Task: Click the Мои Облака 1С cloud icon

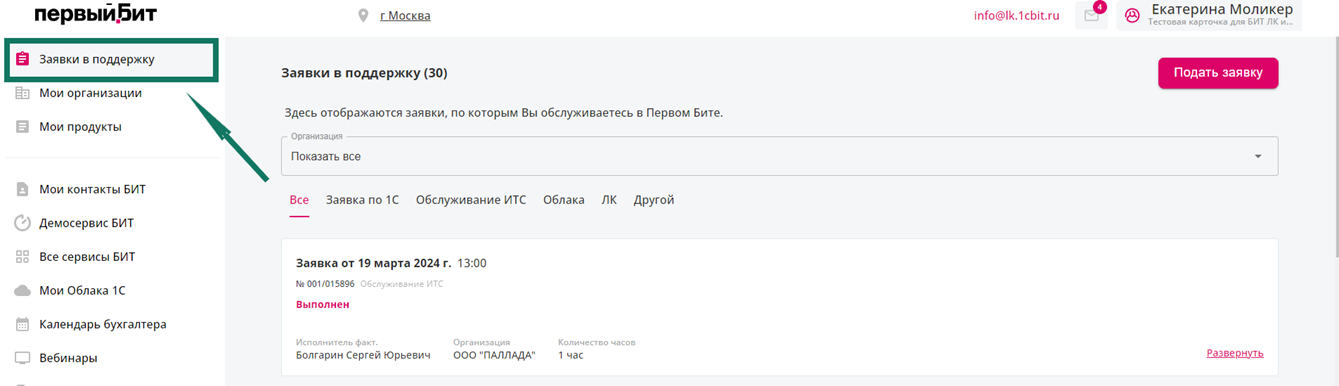Action: click(23, 291)
